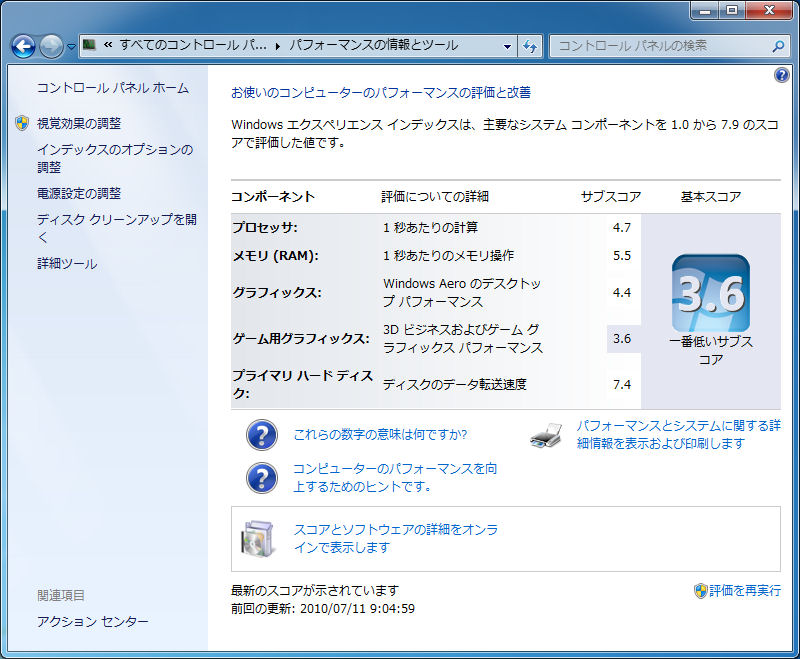
Task: Select すべてのコントロールパネル breadcrumb item
Action: click(x=193, y=46)
